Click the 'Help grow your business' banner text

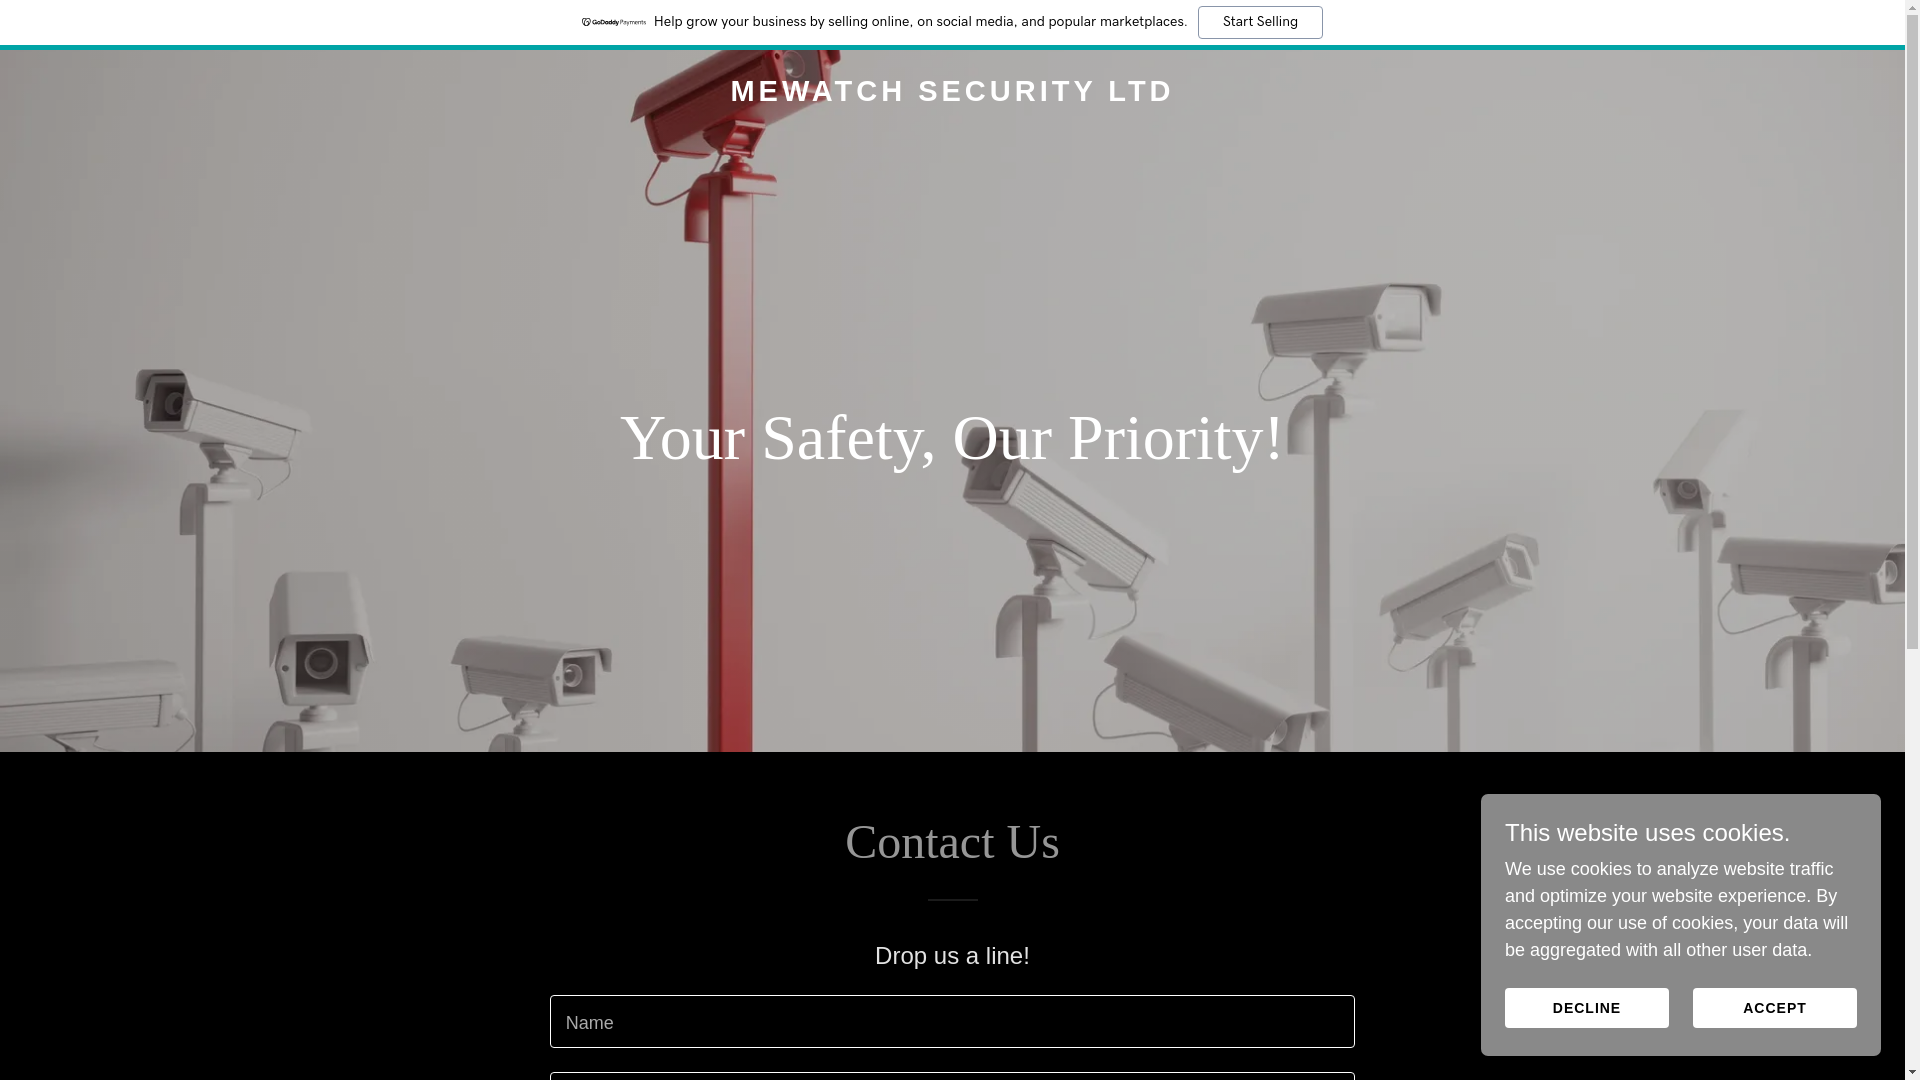[x=920, y=22]
